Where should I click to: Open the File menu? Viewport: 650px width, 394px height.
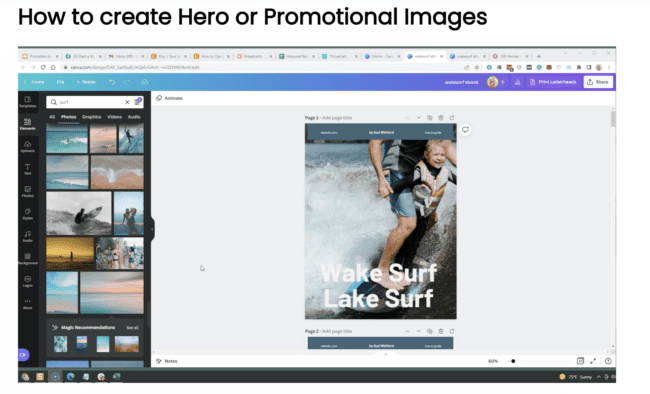pyautogui.click(x=60, y=82)
